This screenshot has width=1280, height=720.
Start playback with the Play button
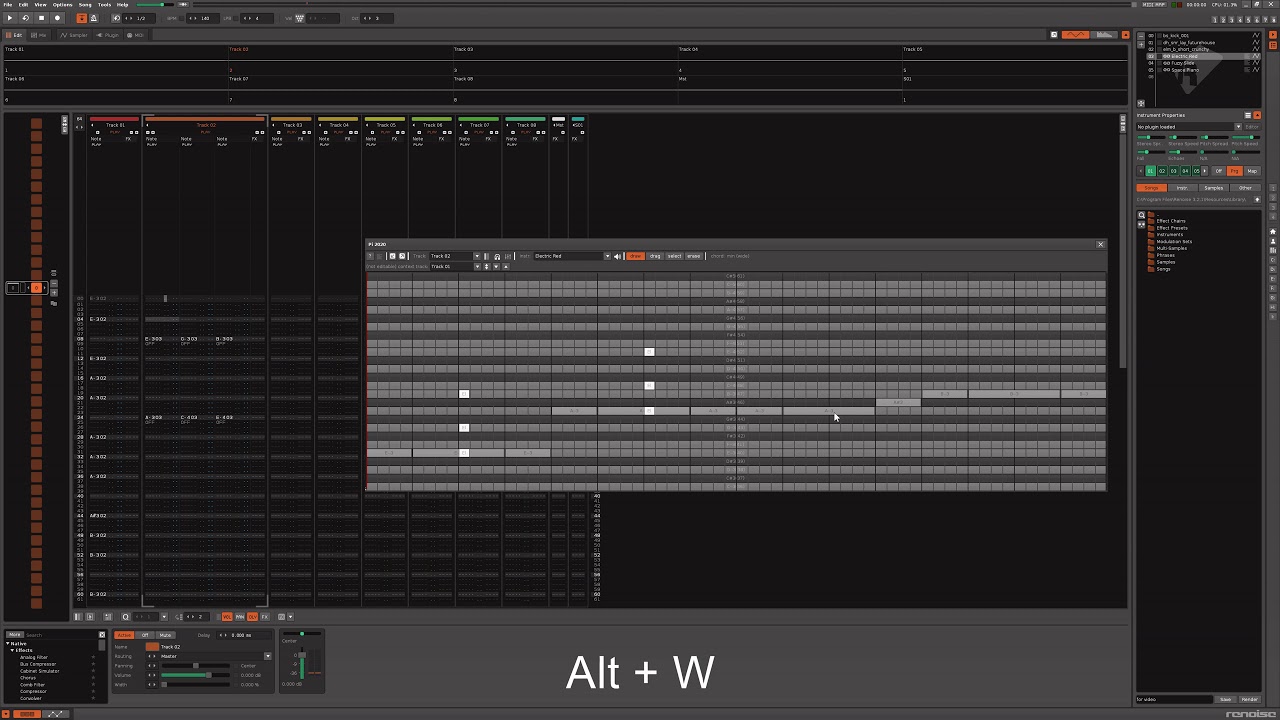pos(10,18)
